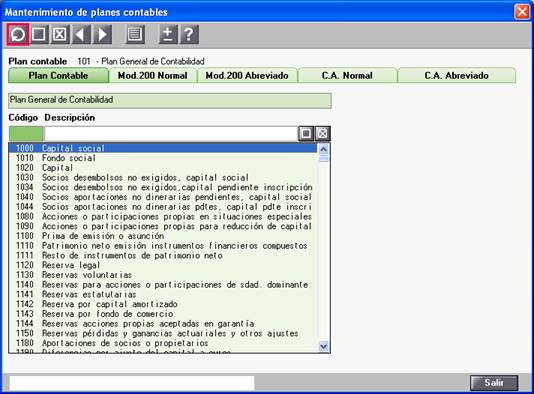Select row 1080 Acciones propias situaciones especiales
Image resolution: width=534 pixels, height=394 pixels.
163,216
